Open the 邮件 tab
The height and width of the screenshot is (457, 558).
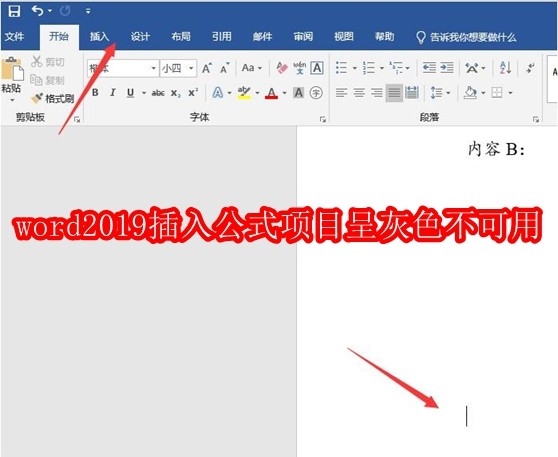262,36
